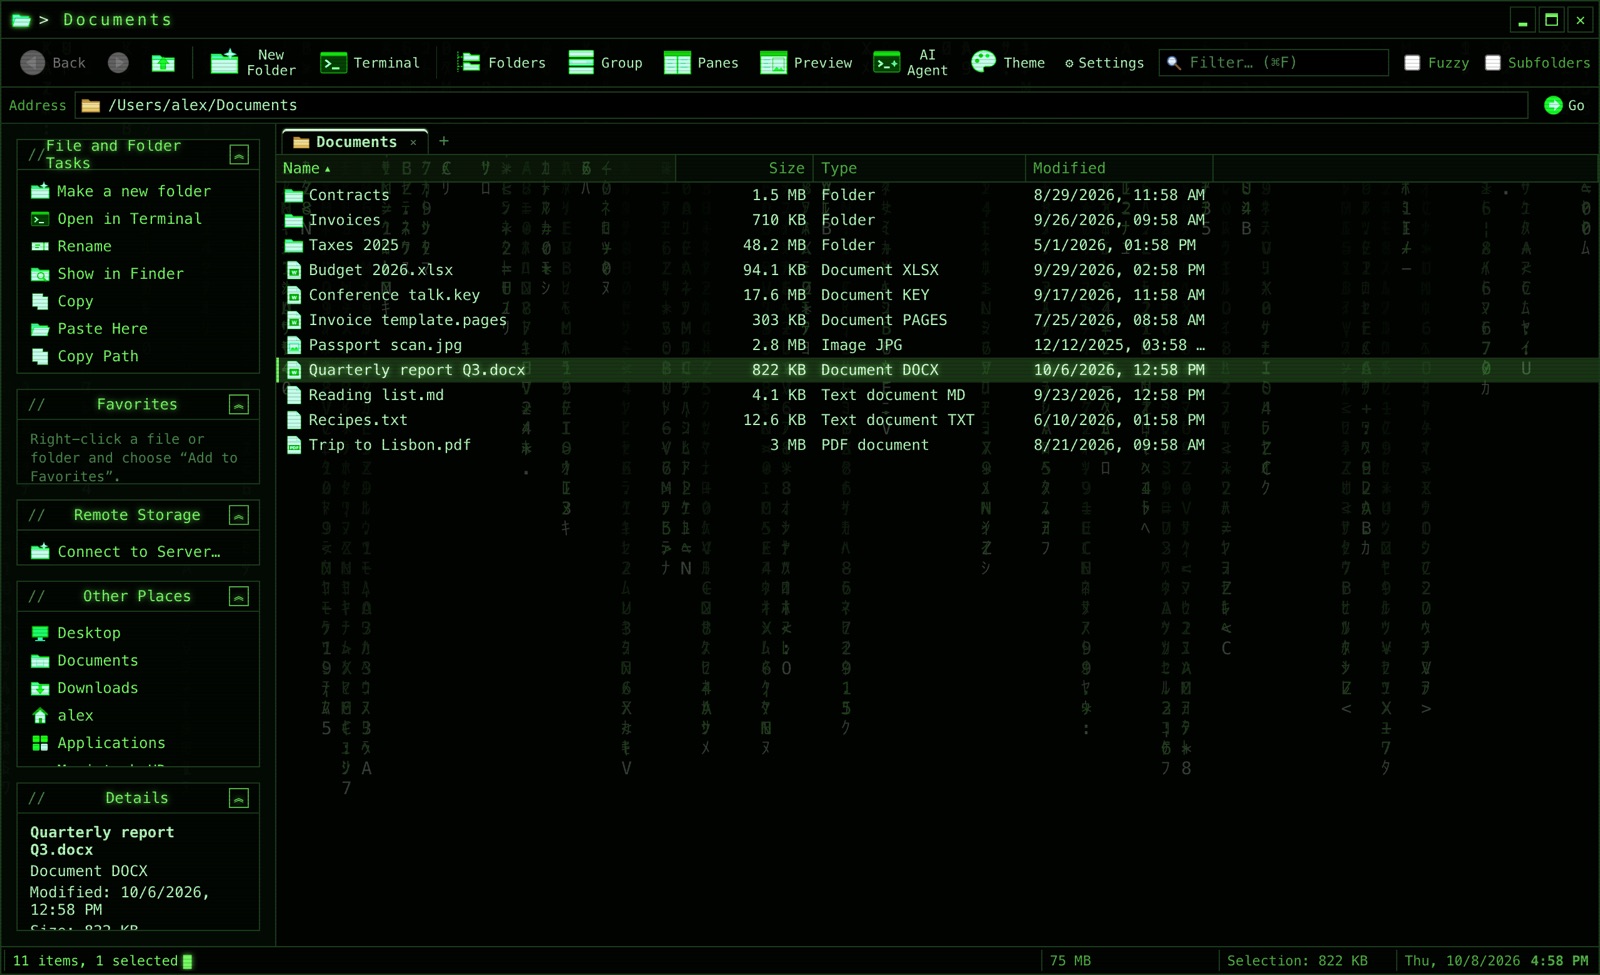Launch the AI Agent toolbar icon
The height and width of the screenshot is (975, 1600).
point(886,63)
